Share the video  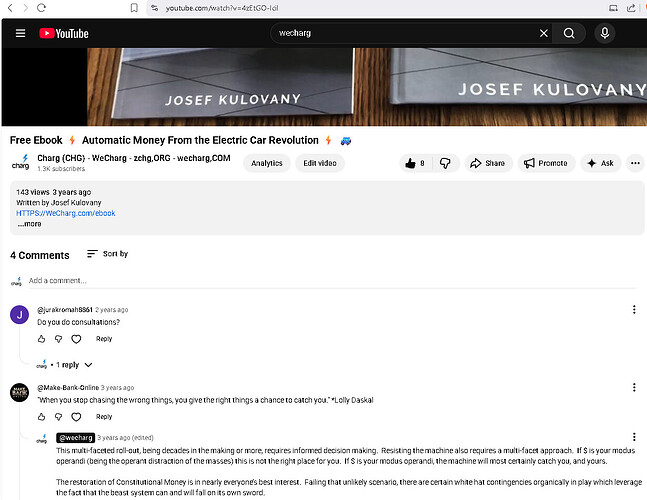pyautogui.click(x=488, y=163)
